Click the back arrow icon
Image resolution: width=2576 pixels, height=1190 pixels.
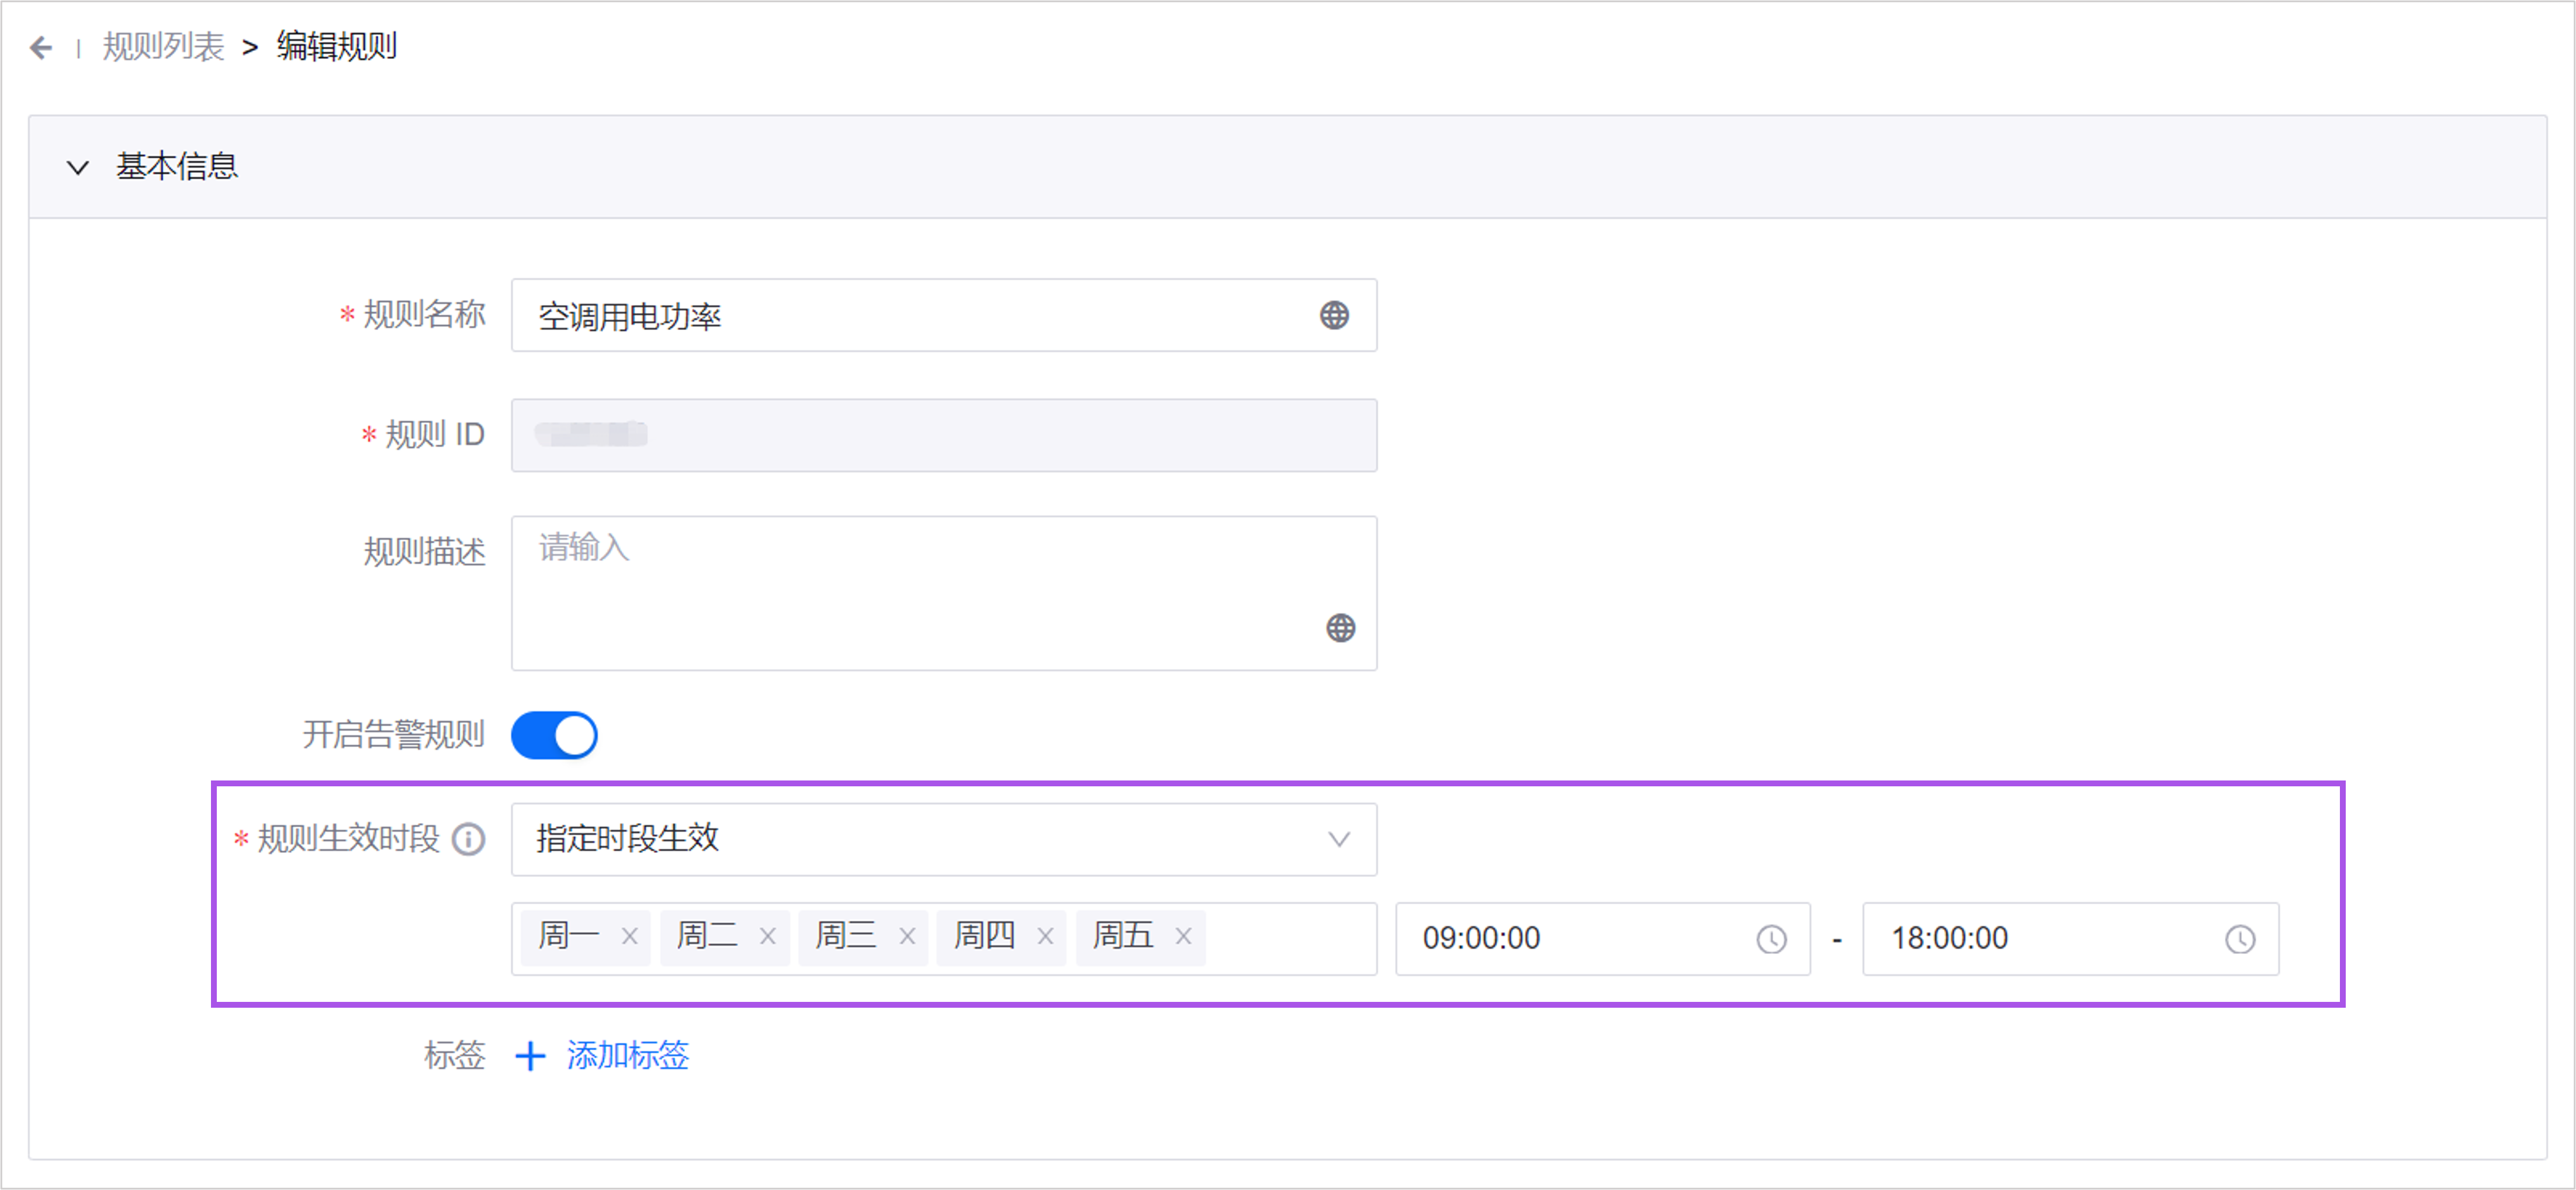(41, 47)
